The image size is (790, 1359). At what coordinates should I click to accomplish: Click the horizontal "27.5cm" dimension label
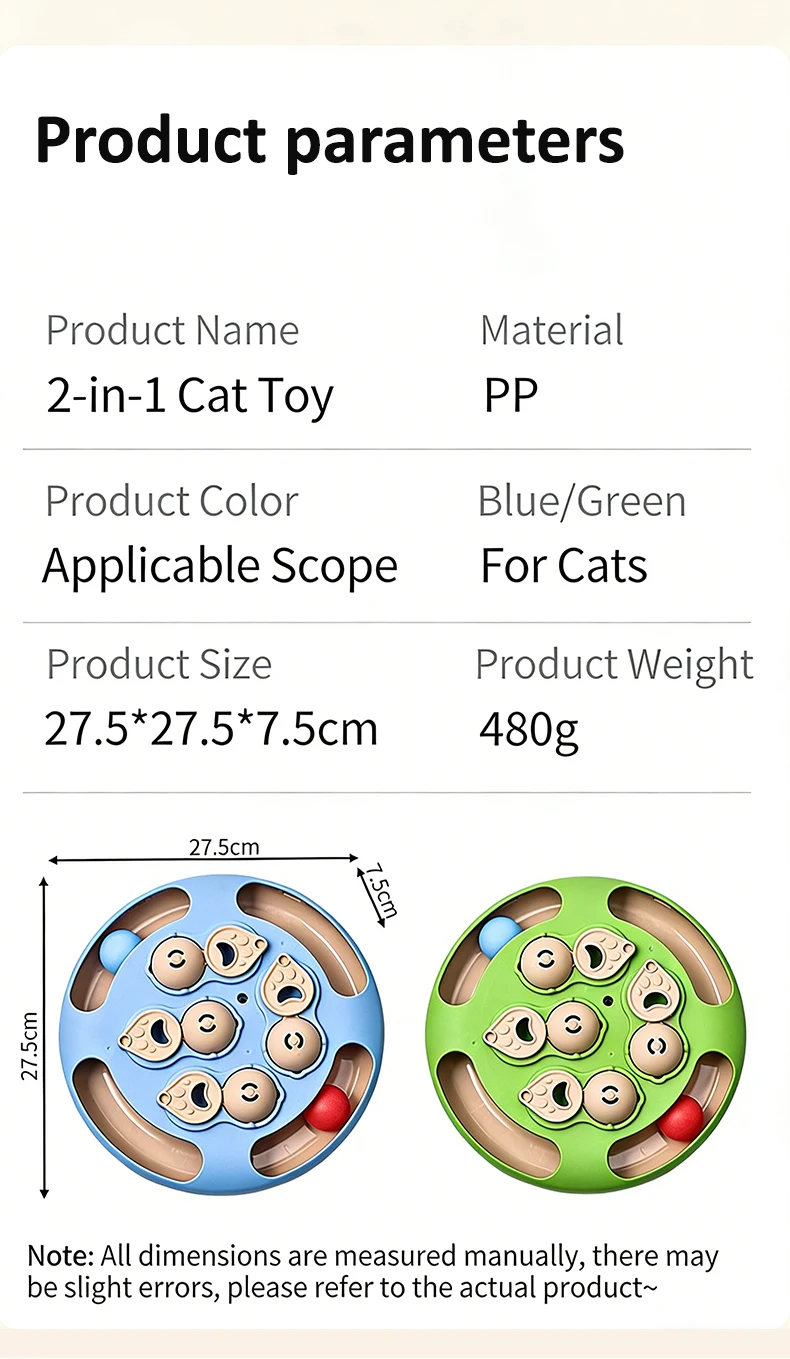[x=224, y=847]
